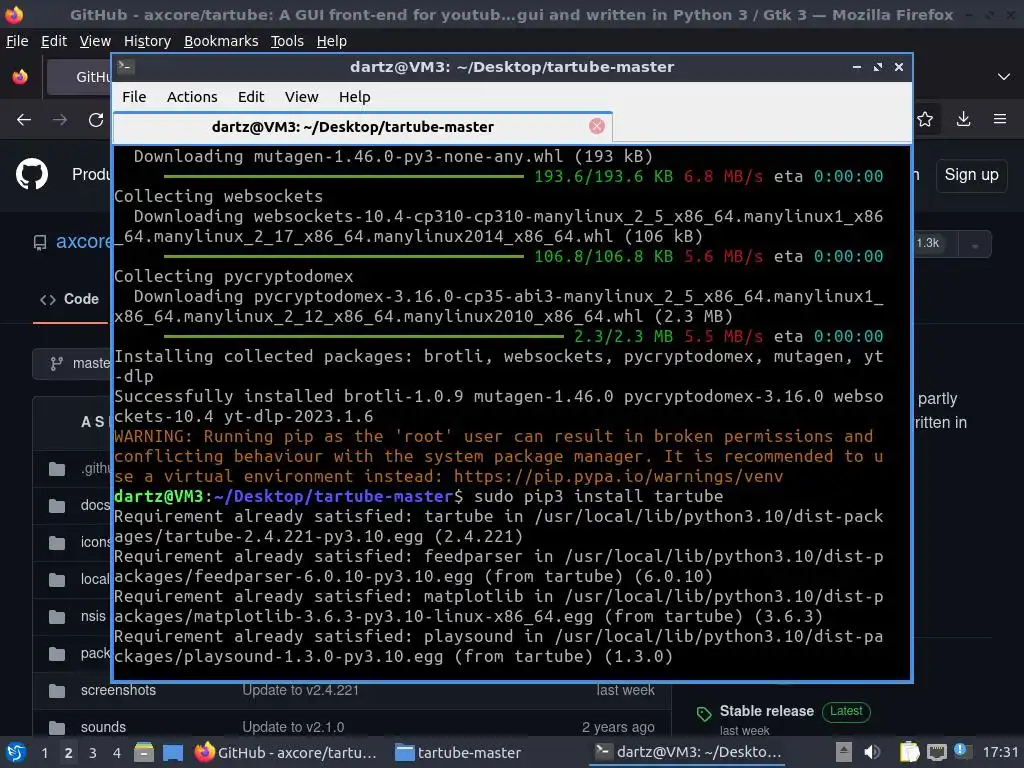Click the repository icon beside axcore
This screenshot has width=1024, height=768.
click(40, 243)
